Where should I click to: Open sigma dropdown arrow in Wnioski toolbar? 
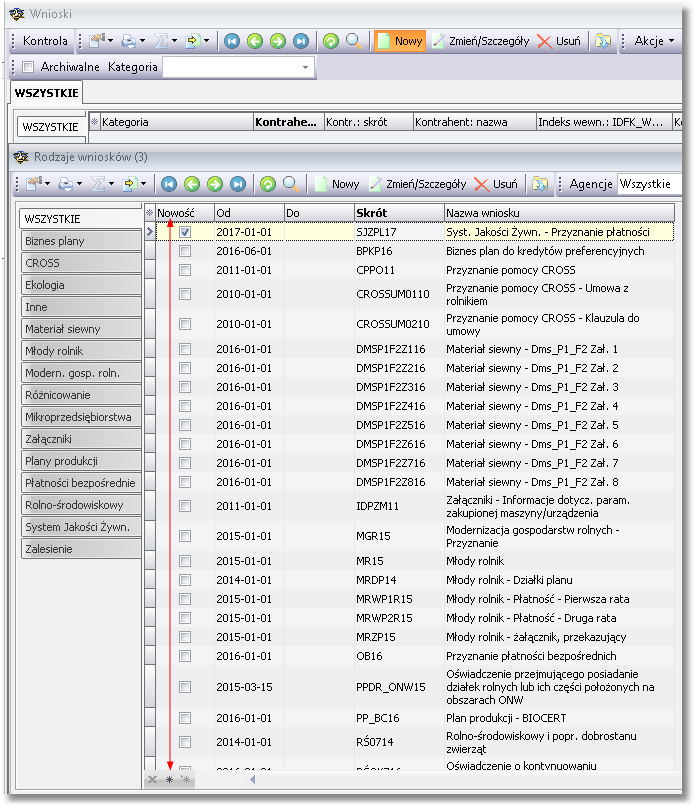coord(174,41)
